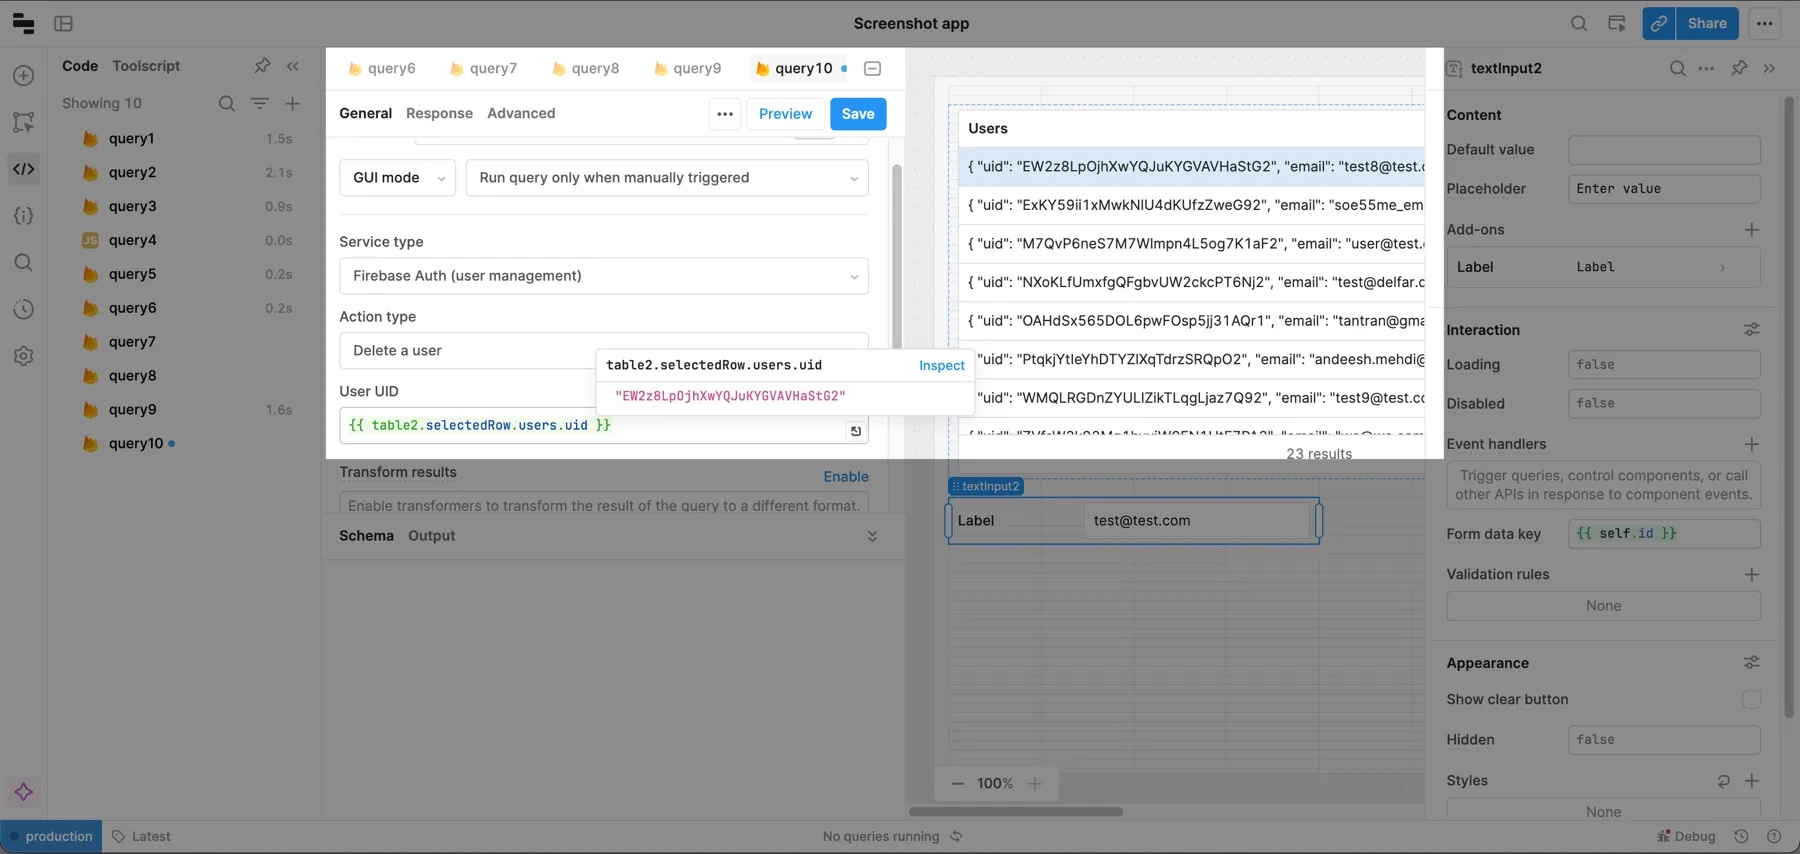Click the canvas horizontal scrollbar
The width and height of the screenshot is (1800, 854).
pos(1015,812)
